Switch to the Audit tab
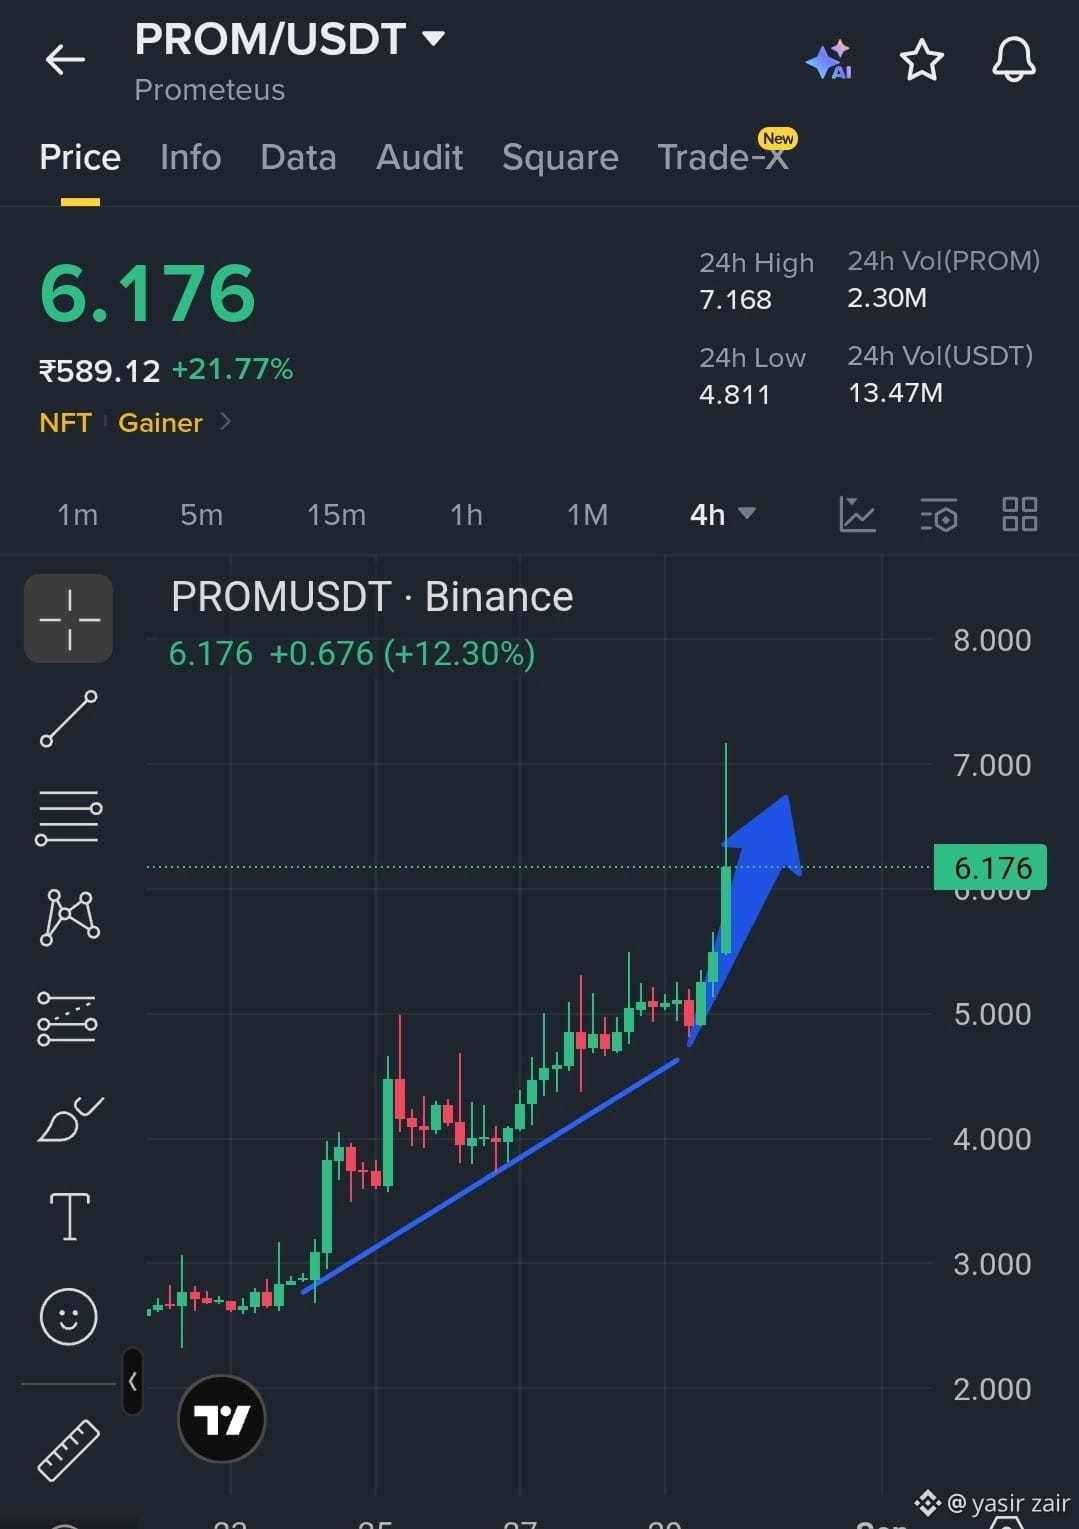The image size is (1079, 1529). (419, 157)
